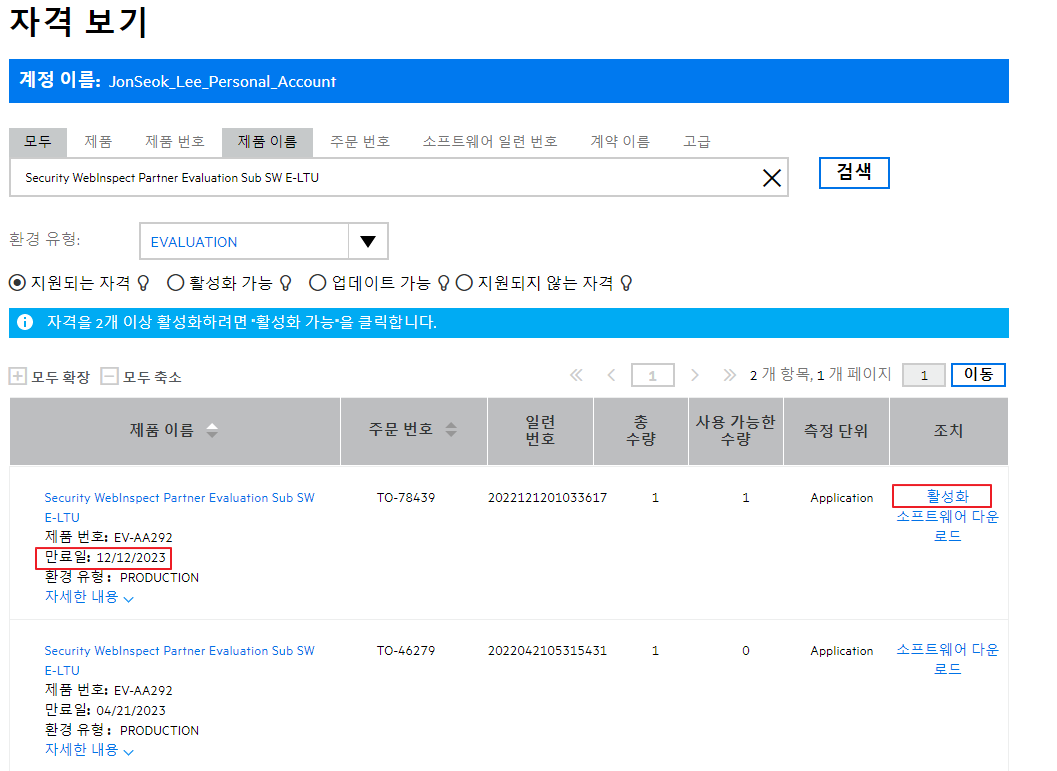
Task: Switch to the 주문 번호 tab
Action: click(x=360, y=142)
